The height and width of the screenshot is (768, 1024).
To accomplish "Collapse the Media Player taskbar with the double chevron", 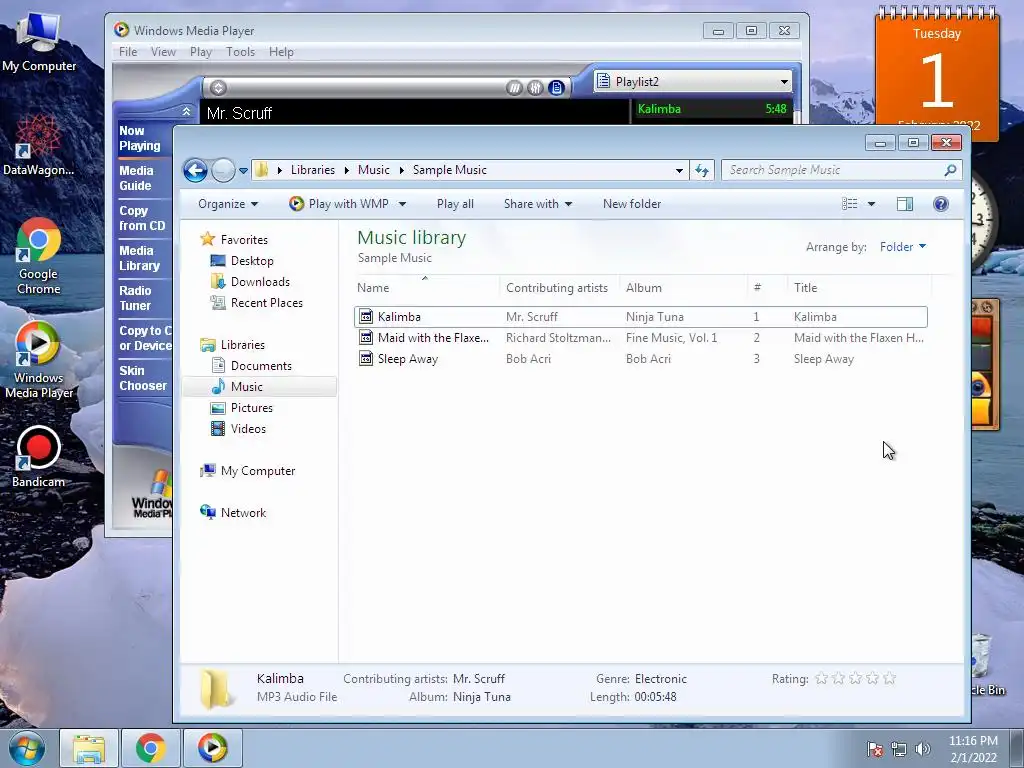I will click(186, 112).
